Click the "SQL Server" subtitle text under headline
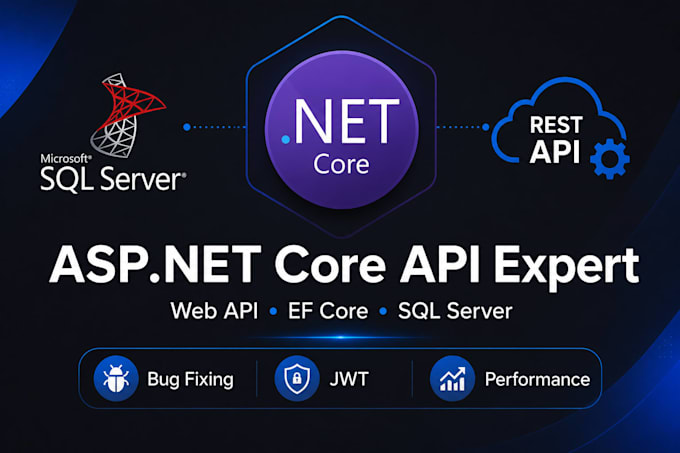The width and height of the screenshot is (680, 453). click(455, 311)
